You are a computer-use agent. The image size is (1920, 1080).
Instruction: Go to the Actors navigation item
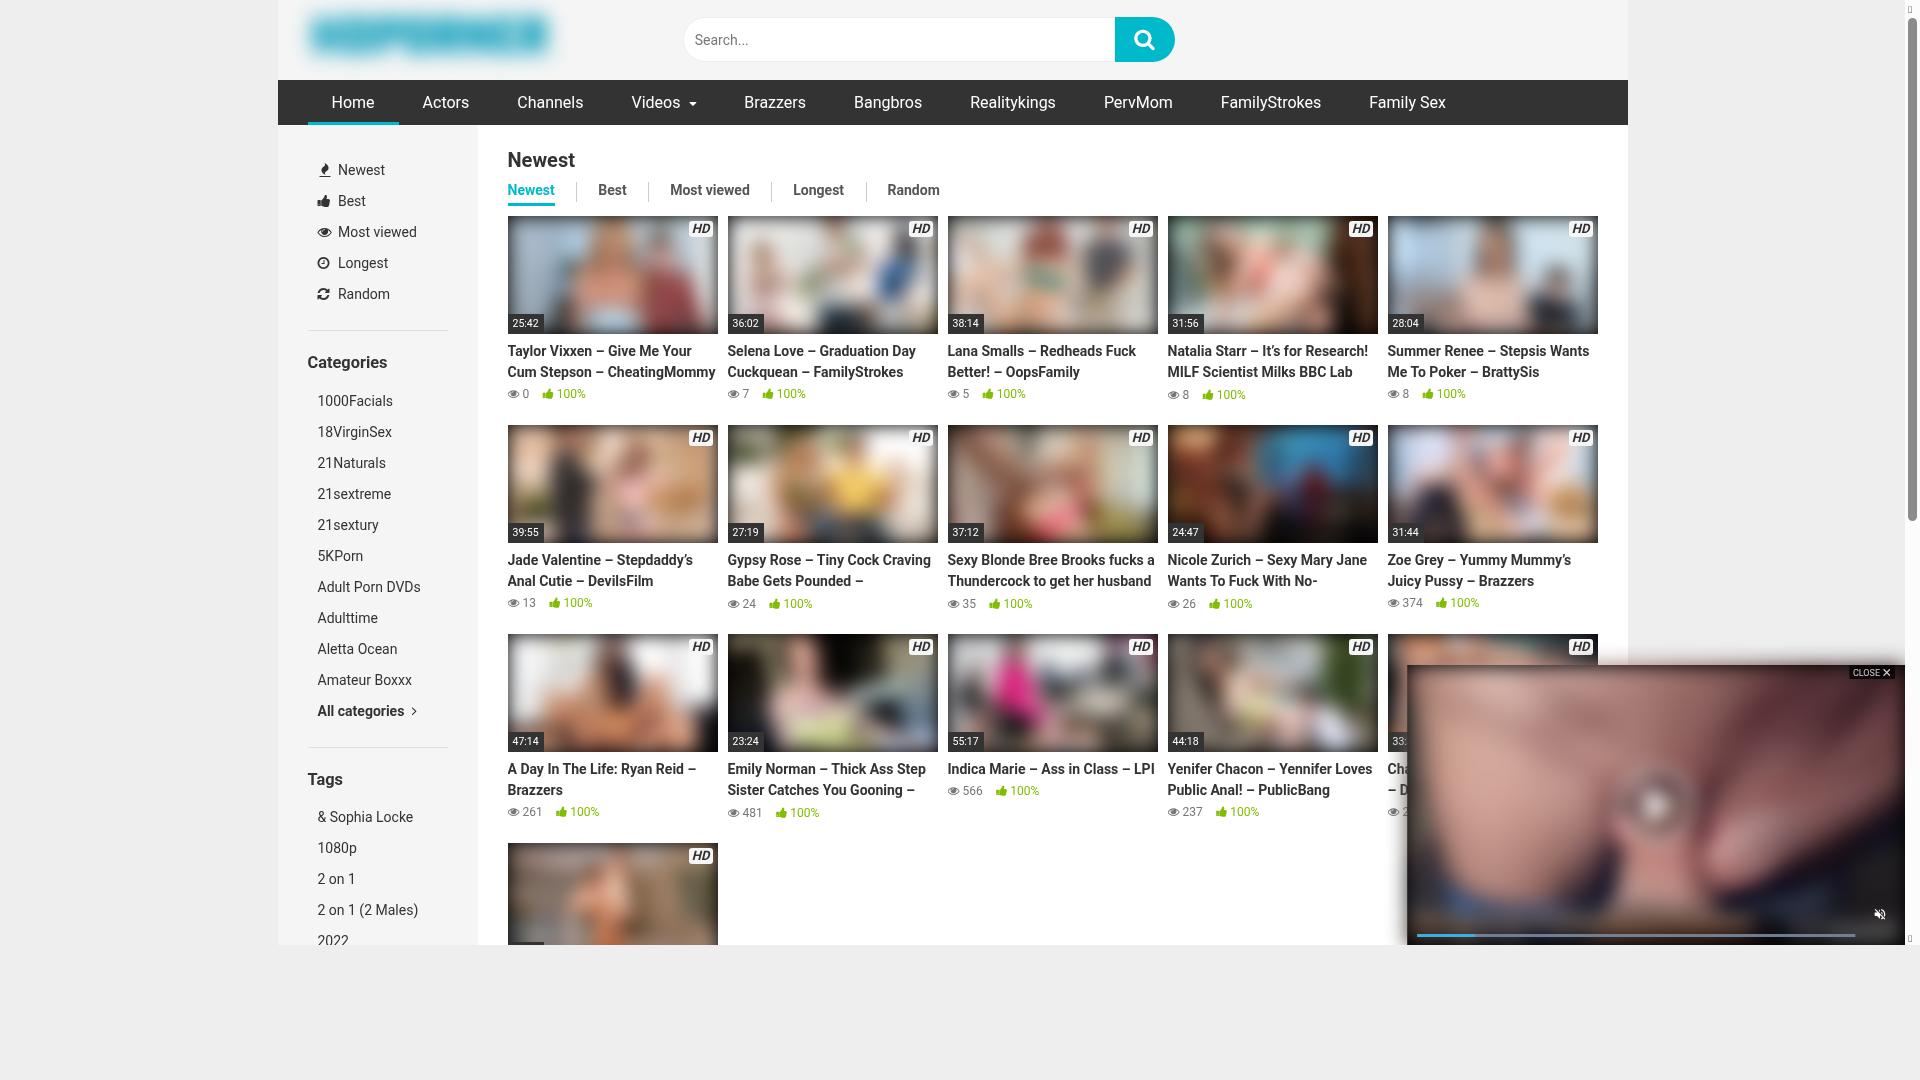coord(445,103)
